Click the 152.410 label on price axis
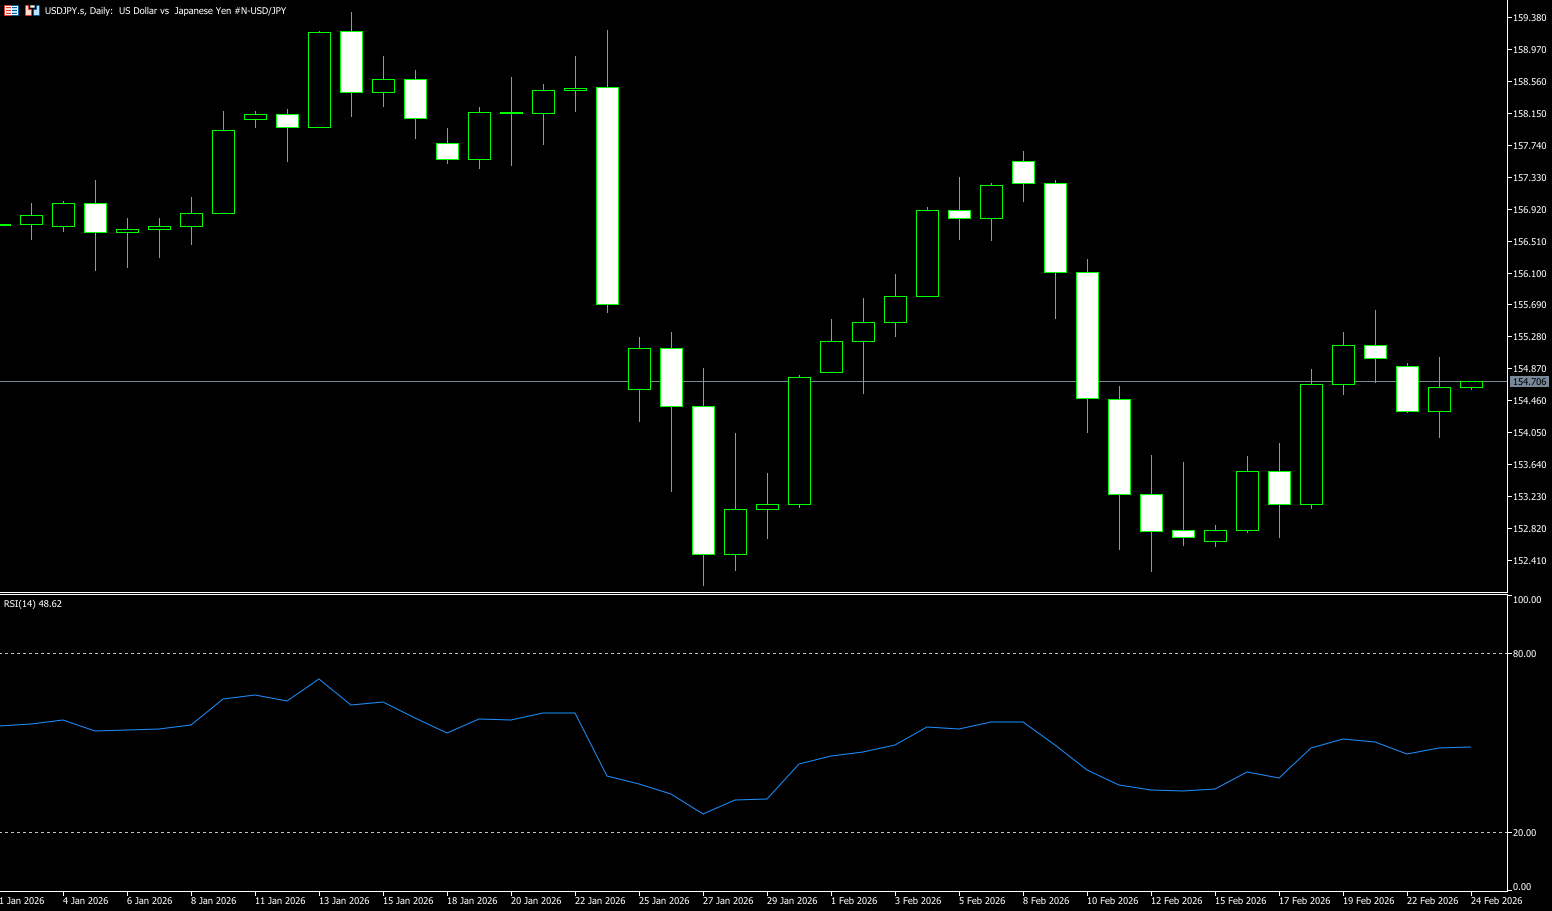Viewport: 1552px width, 911px height. pyautogui.click(x=1529, y=561)
